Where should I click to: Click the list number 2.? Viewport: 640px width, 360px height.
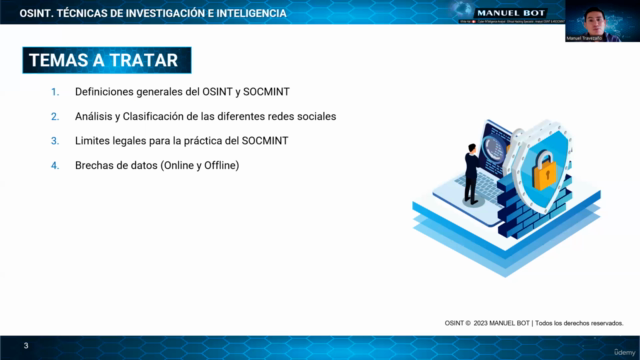pyautogui.click(x=55, y=117)
